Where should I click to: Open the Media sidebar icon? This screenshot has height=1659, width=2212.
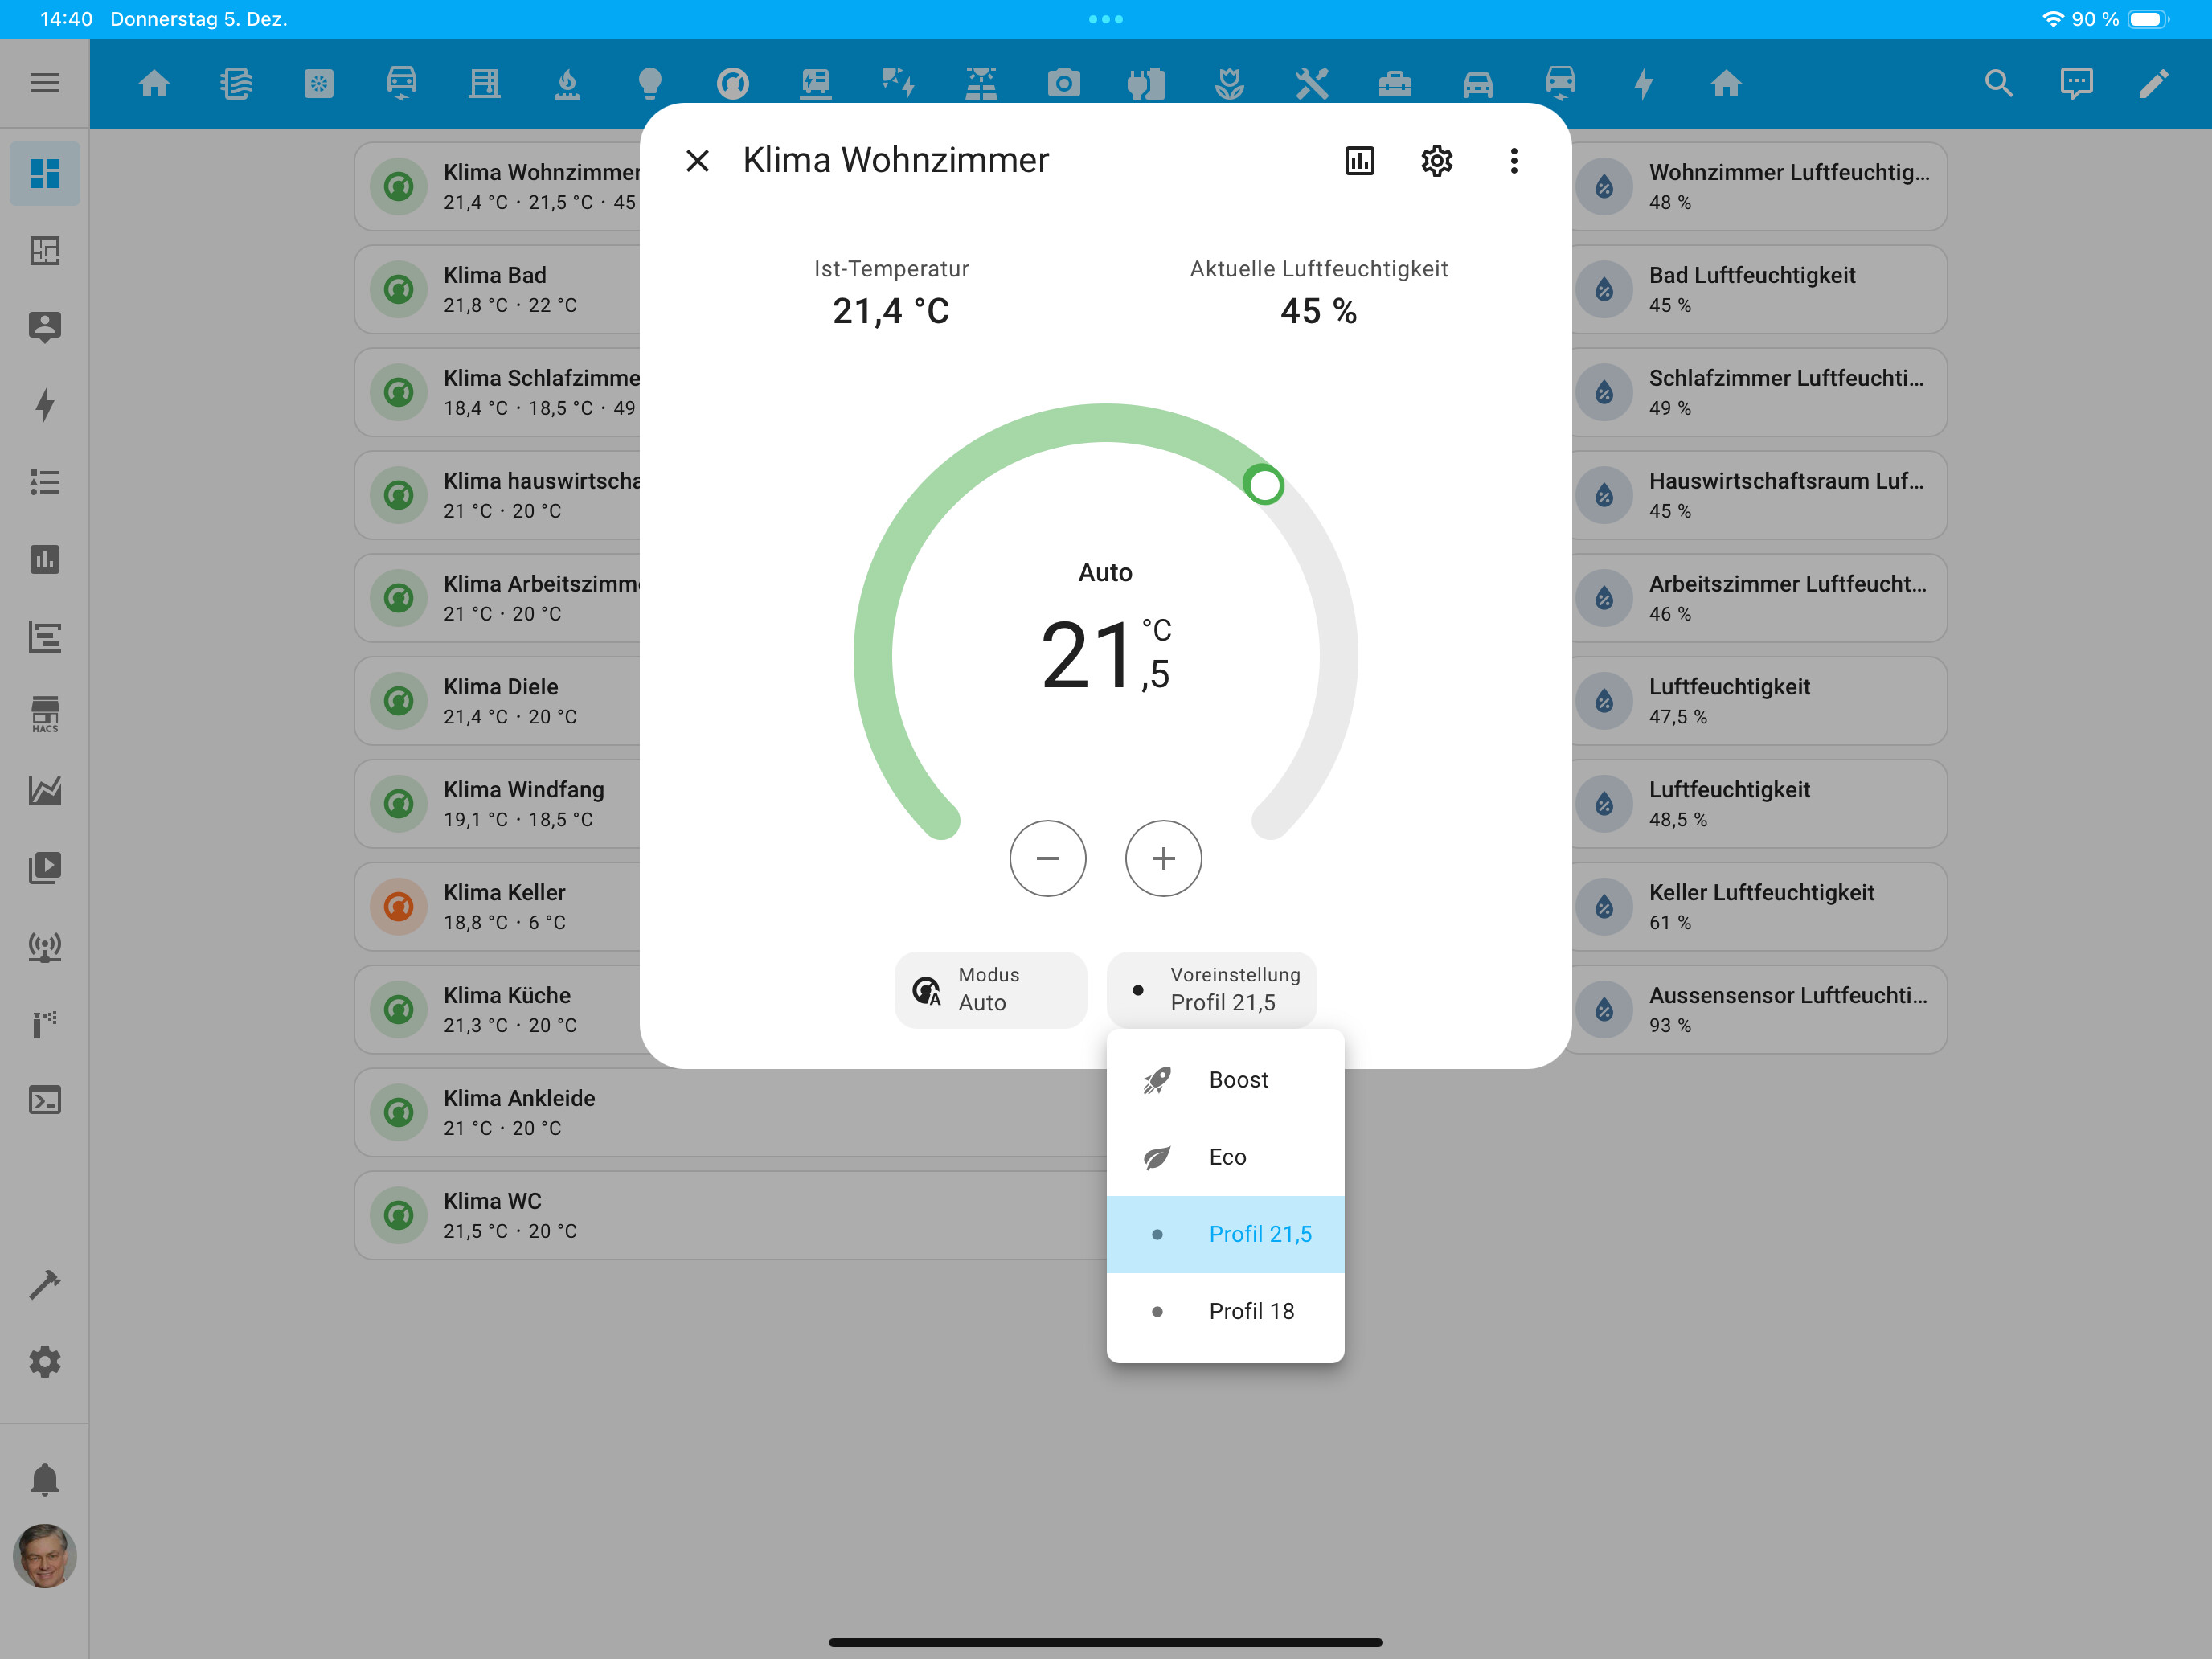click(x=44, y=868)
